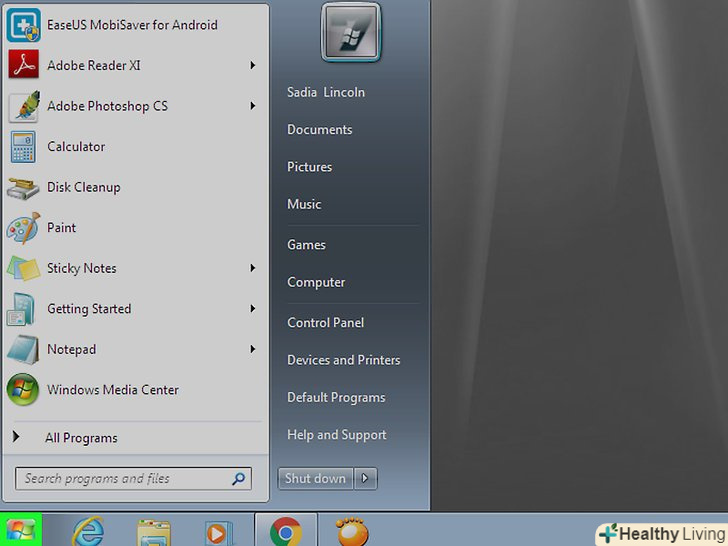Select the Notepad label
728x546 pixels.
72,350
